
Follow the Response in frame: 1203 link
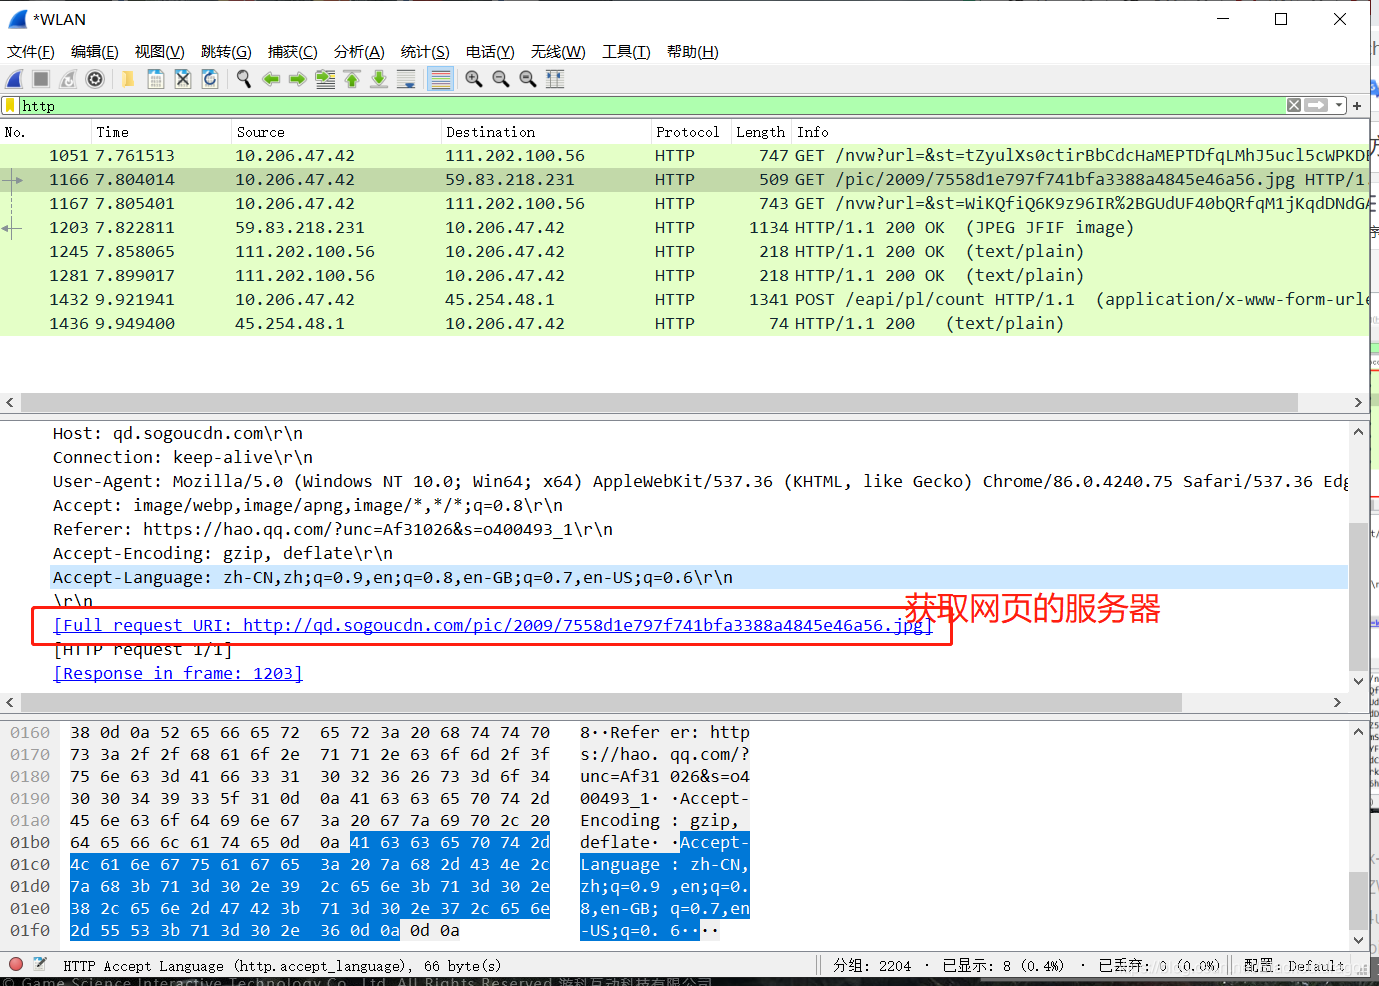(178, 673)
